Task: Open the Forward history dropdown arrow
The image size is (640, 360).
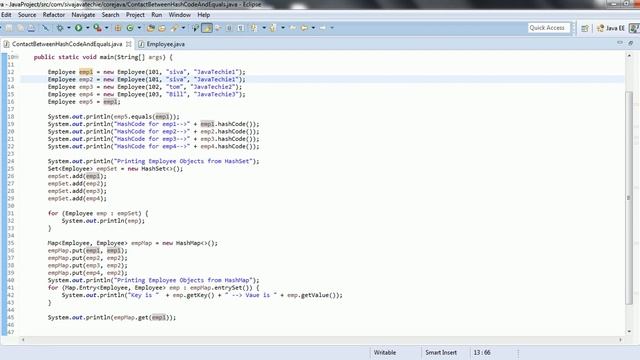Action: pyautogui.click(x=332, y=28)
